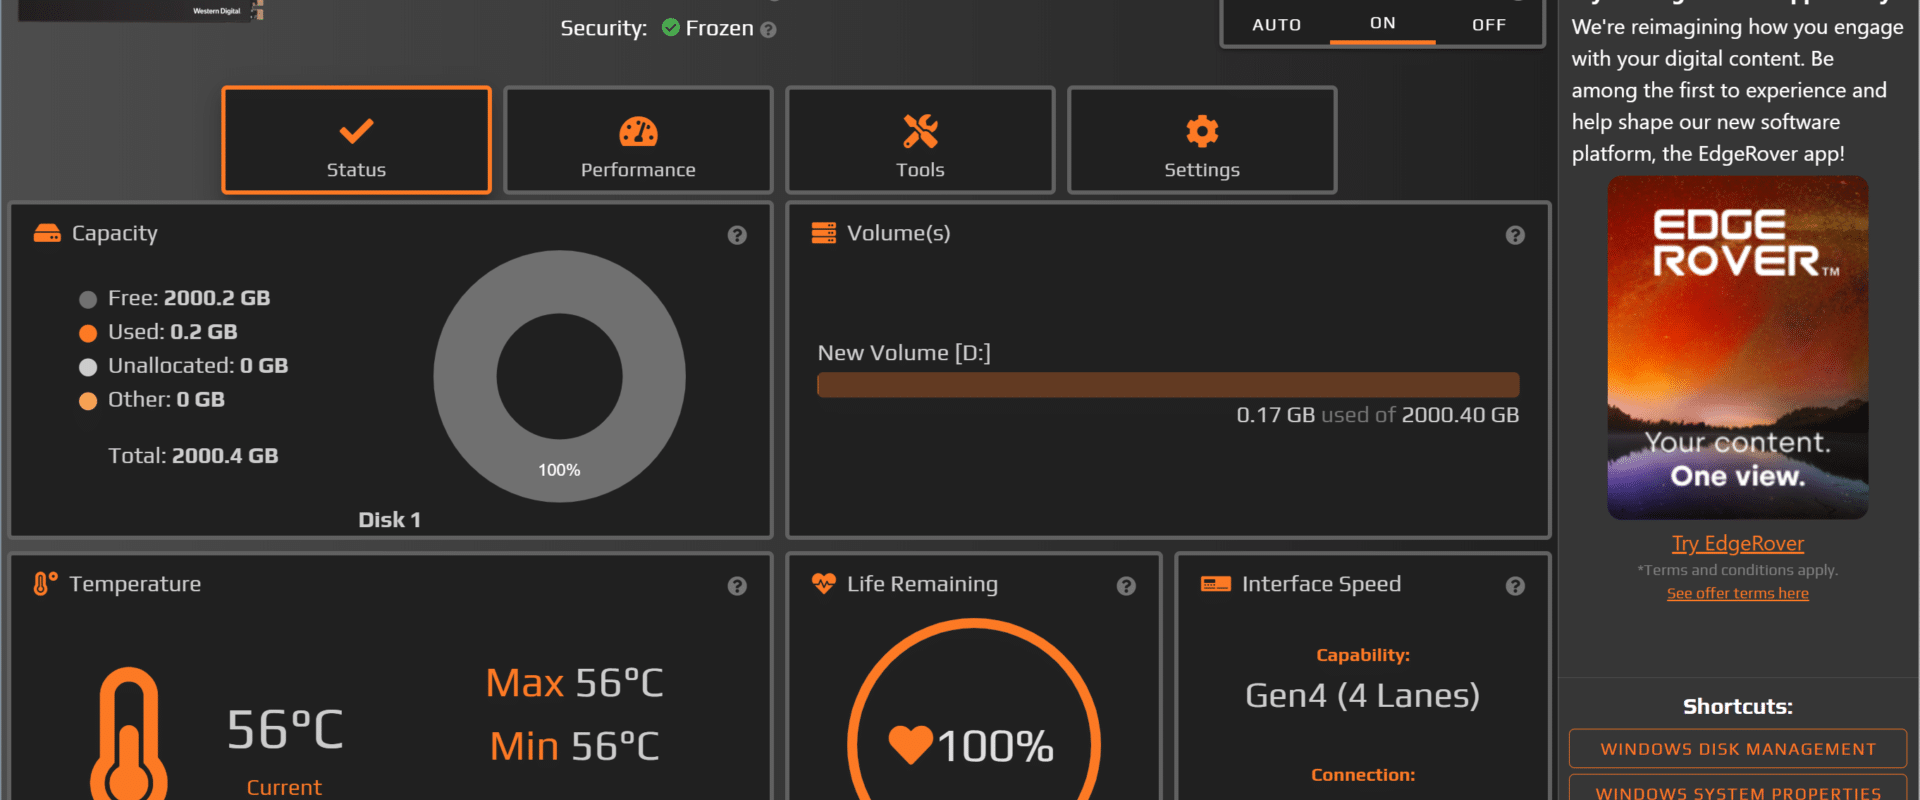Click the Used: 0.2 GB entry
Image resolution: width=1920 pixels, height=800 pixels.
(x=173, y=332)
